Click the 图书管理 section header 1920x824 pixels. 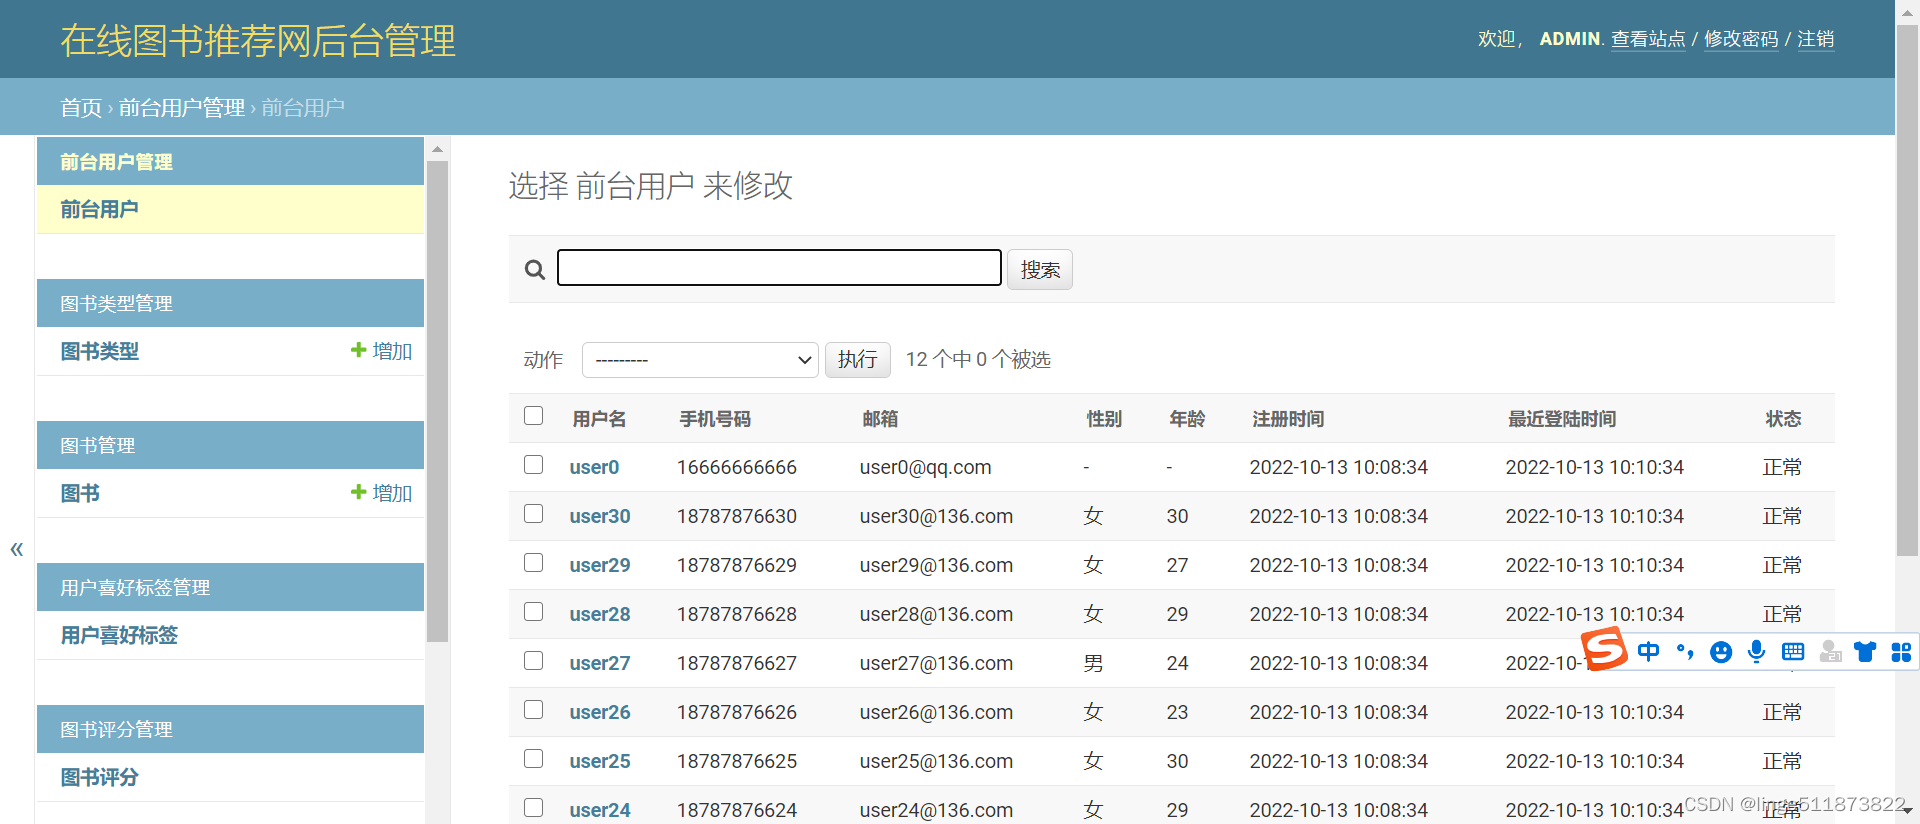coord(97,445)
